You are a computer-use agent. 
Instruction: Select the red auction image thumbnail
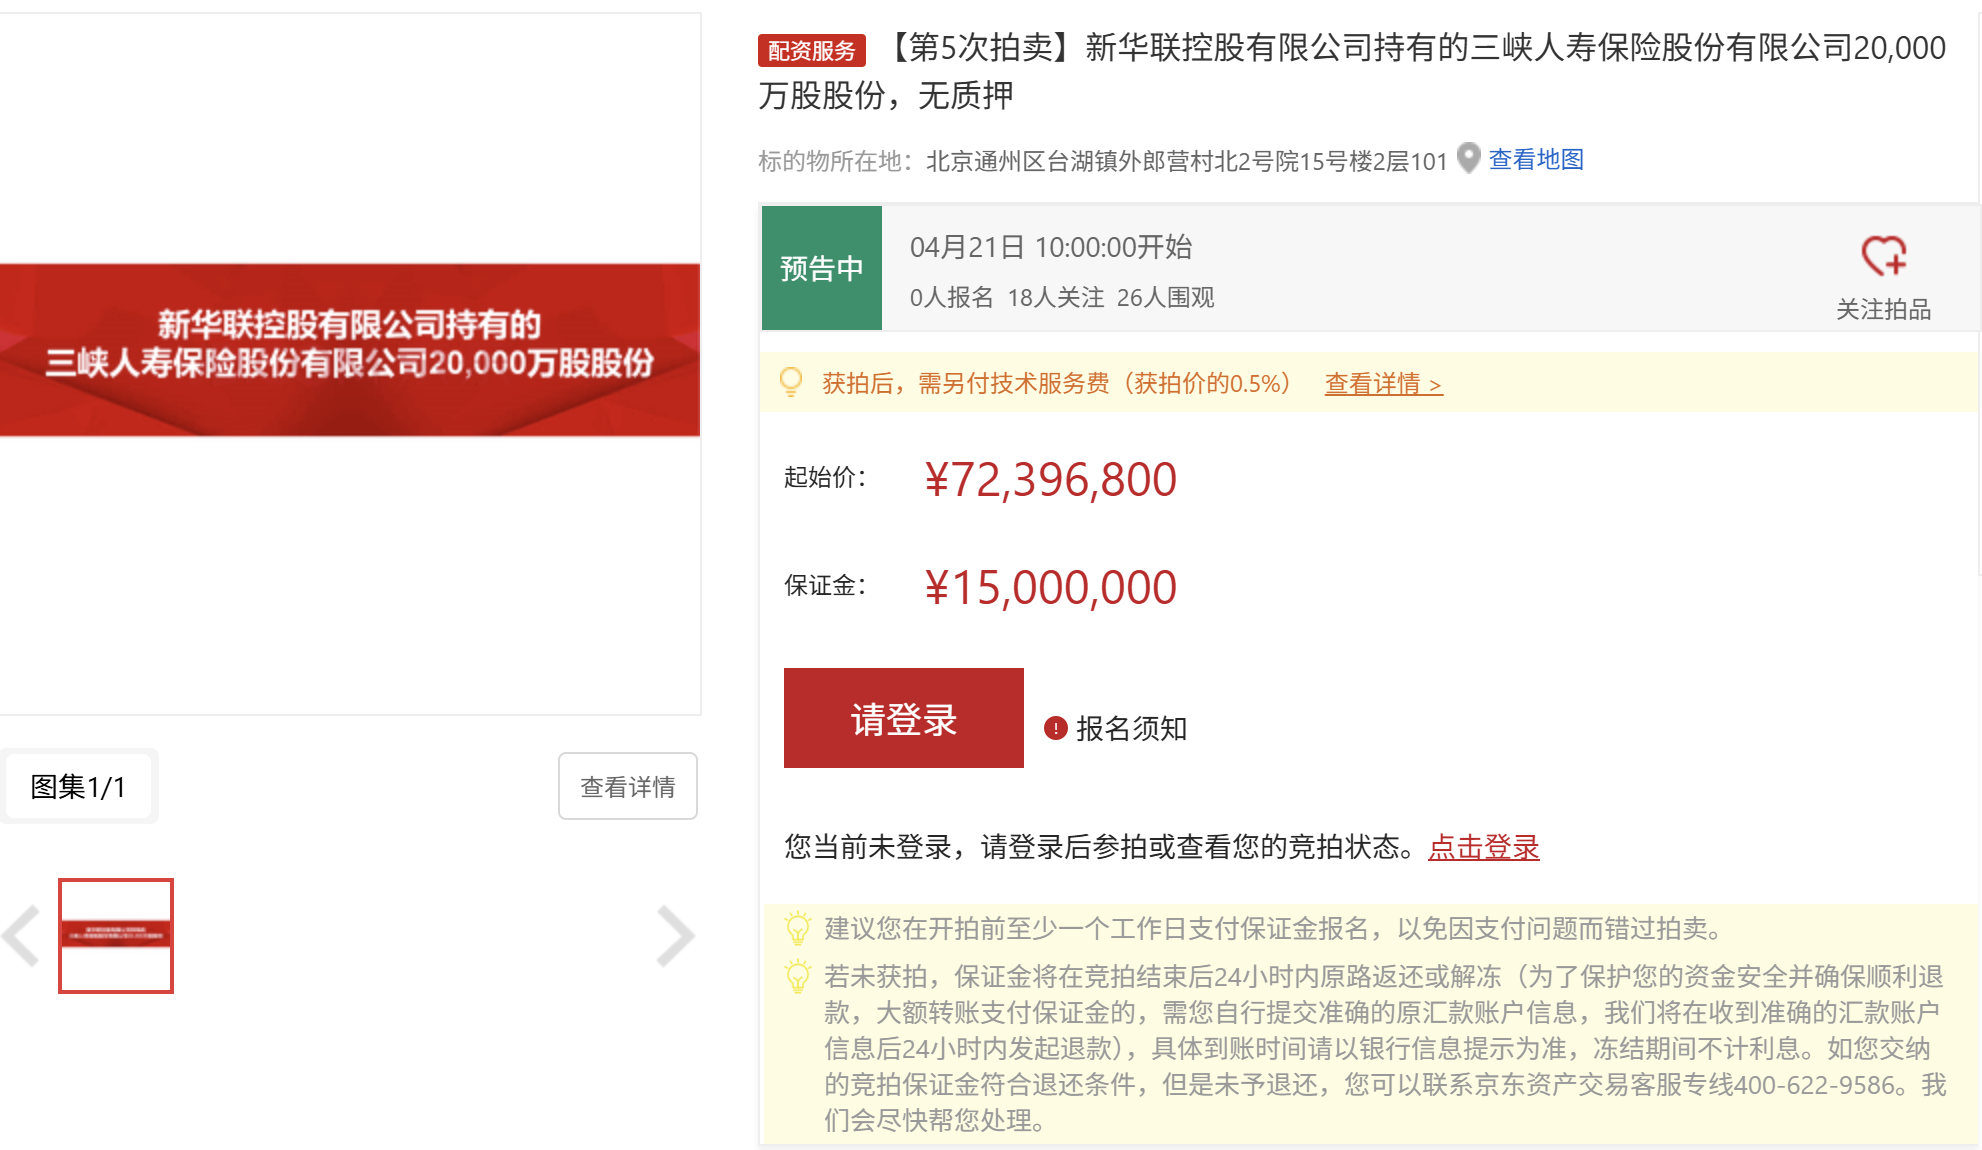[116, 936]
